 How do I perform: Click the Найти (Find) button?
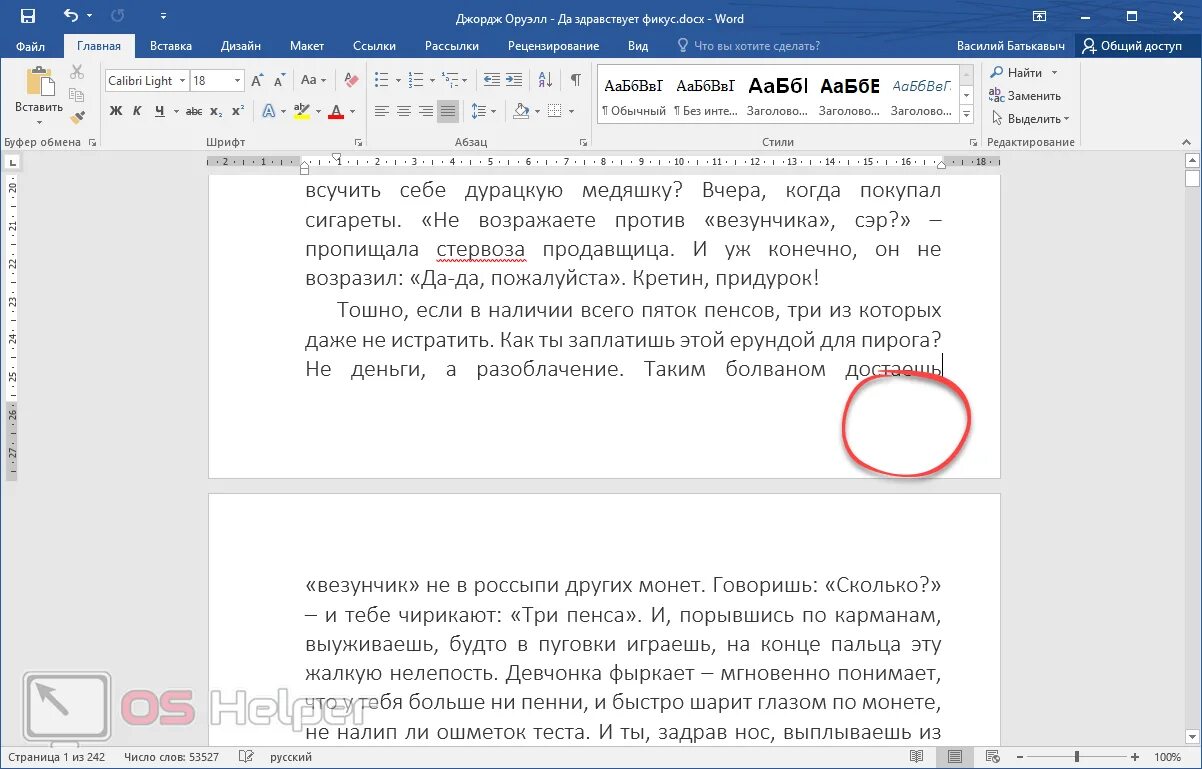1022,73
